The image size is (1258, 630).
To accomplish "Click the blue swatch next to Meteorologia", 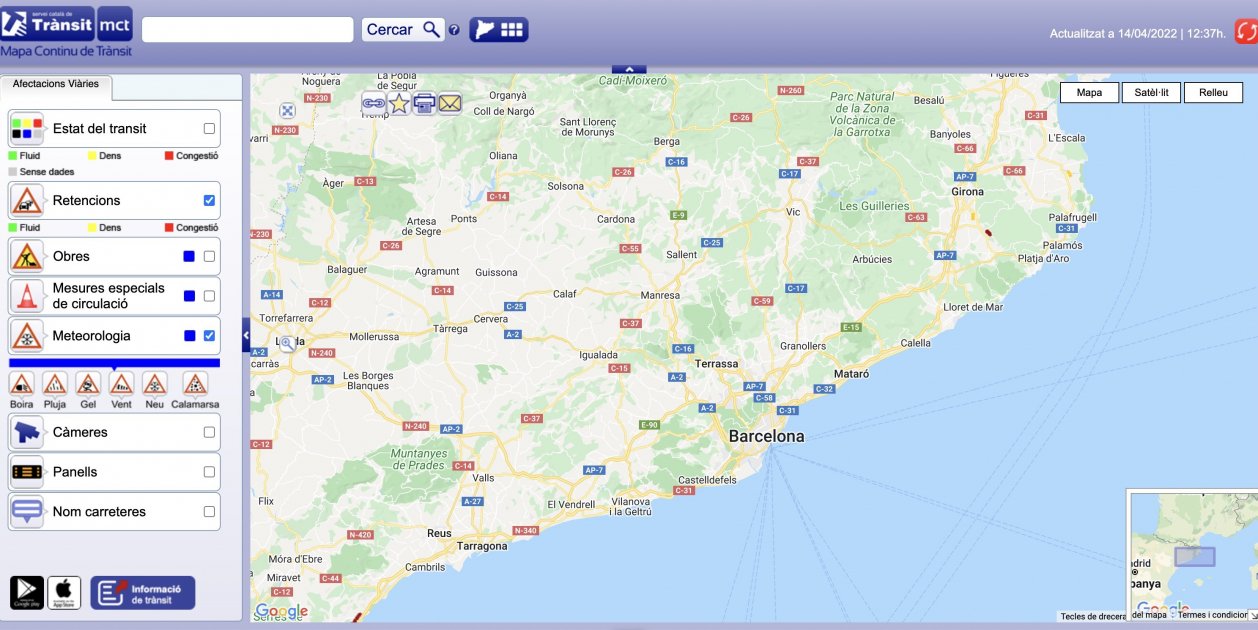I will click(x=189, y=335).
